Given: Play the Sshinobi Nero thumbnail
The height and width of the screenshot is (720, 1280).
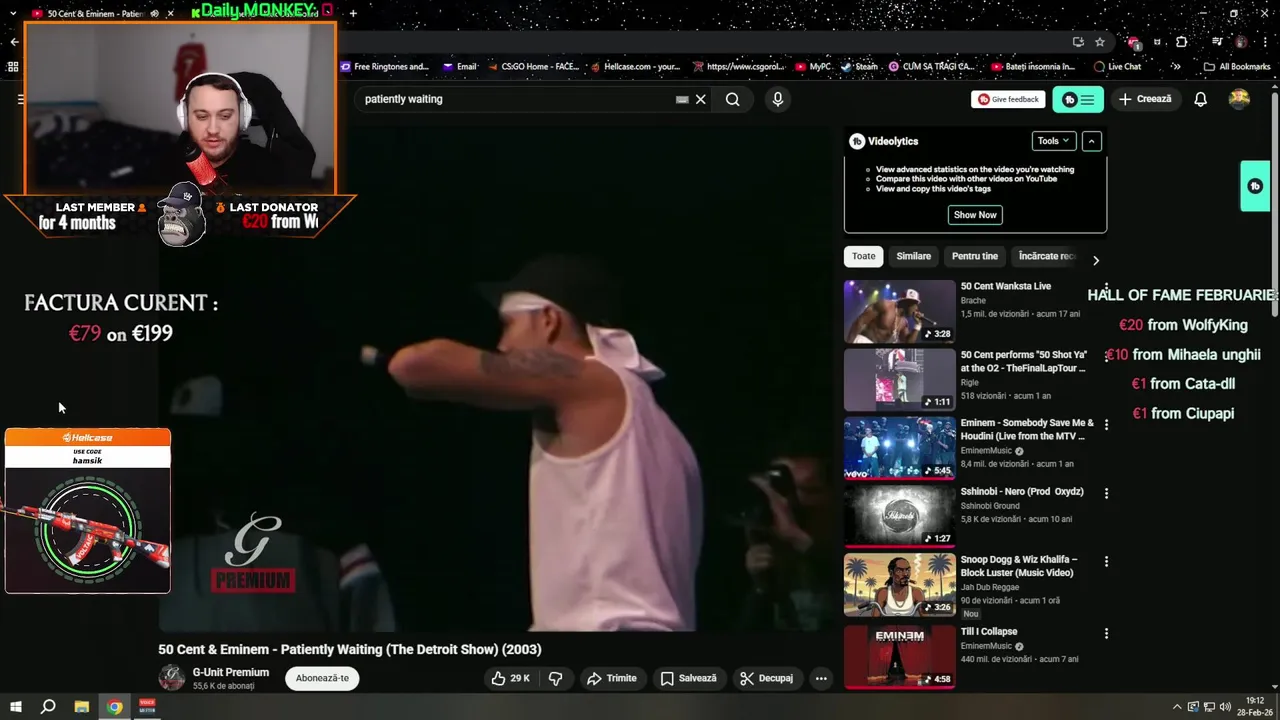Looking at the screenshot, I should coord(899,516).
